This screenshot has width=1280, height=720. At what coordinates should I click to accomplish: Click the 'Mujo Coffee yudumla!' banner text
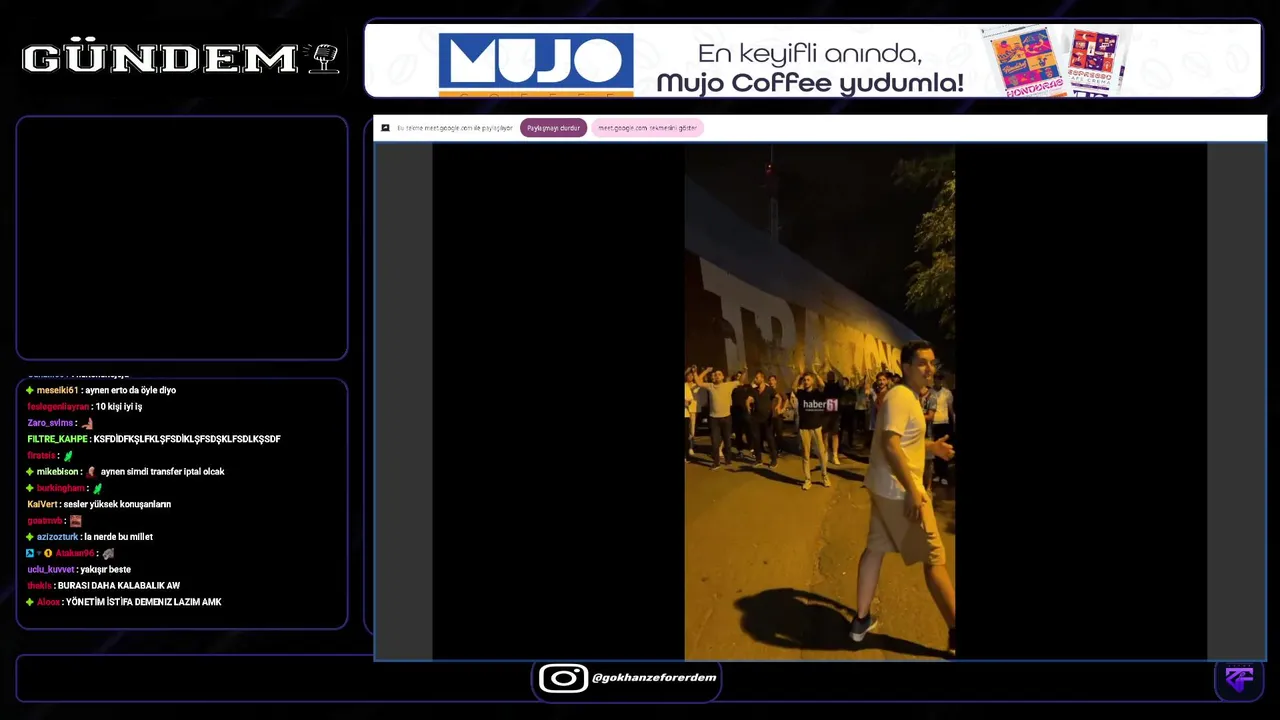click(810, 83)
